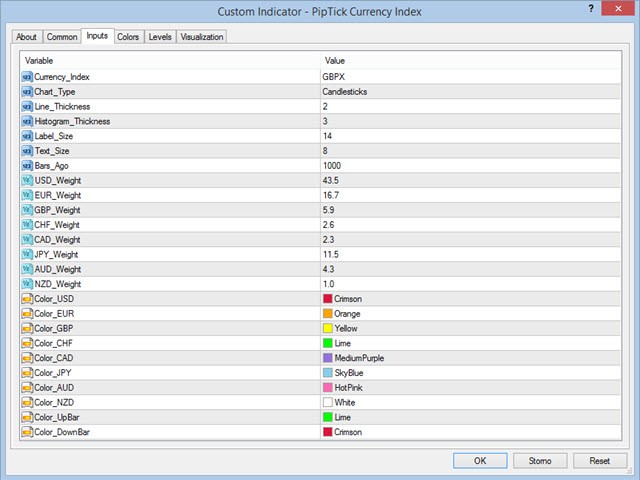The image size is (640, 480).
Task: Click the Reset button
Action: click(600, 461)
